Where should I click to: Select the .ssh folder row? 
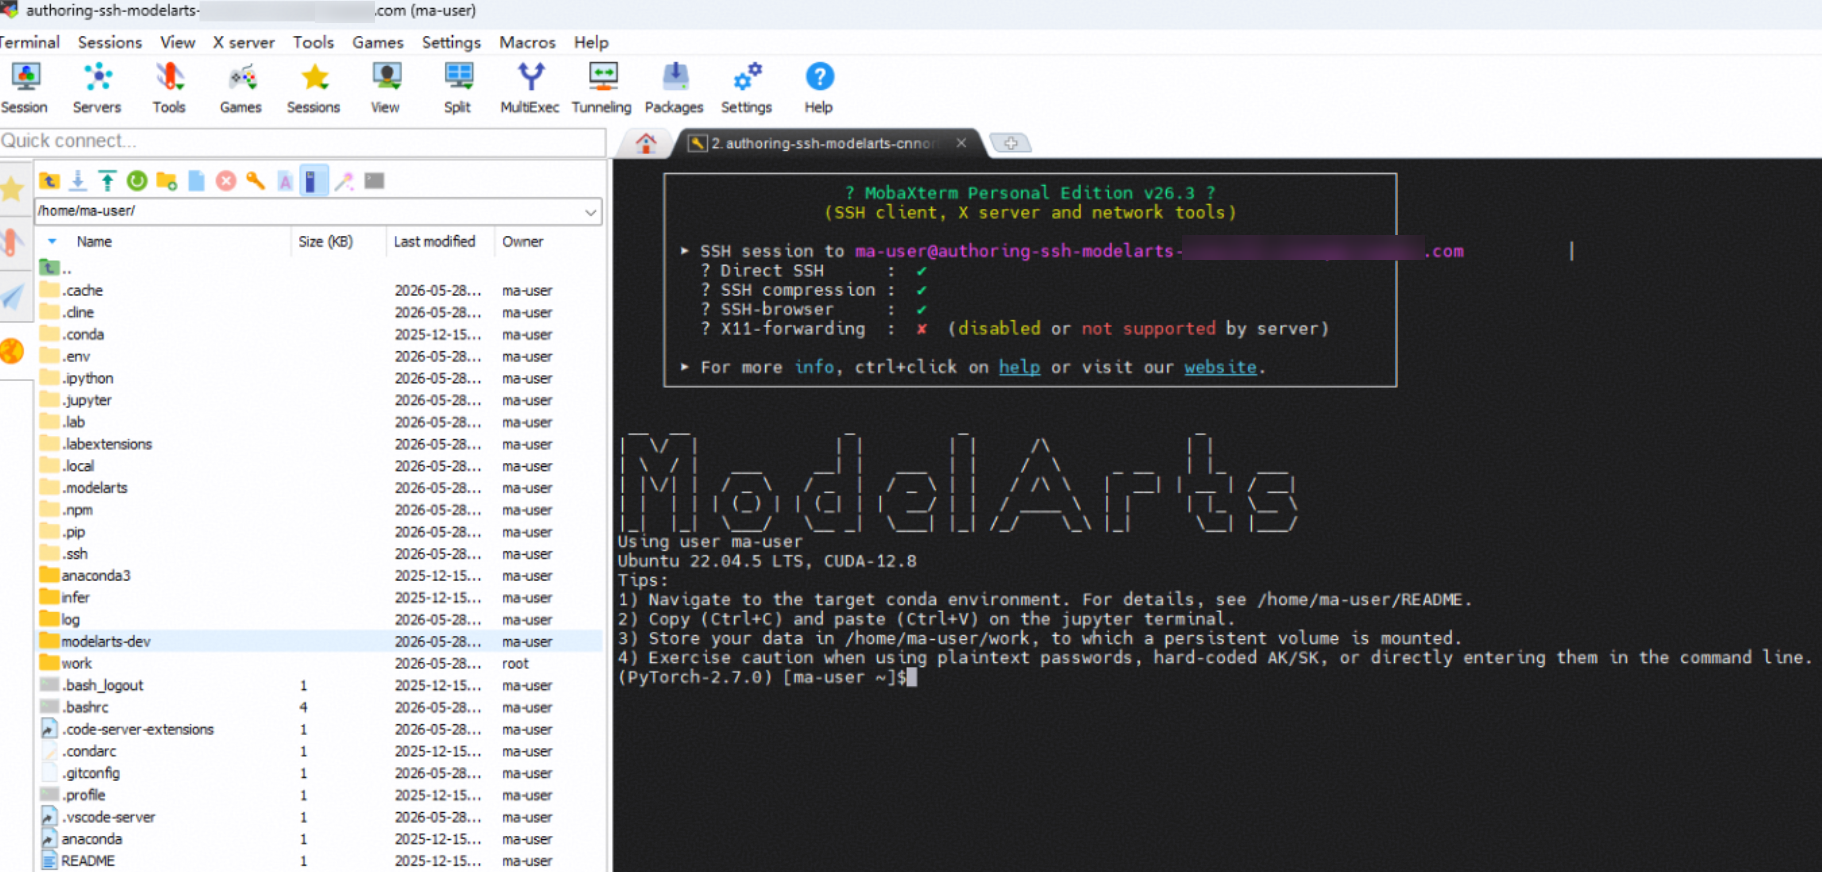[320, 554]
